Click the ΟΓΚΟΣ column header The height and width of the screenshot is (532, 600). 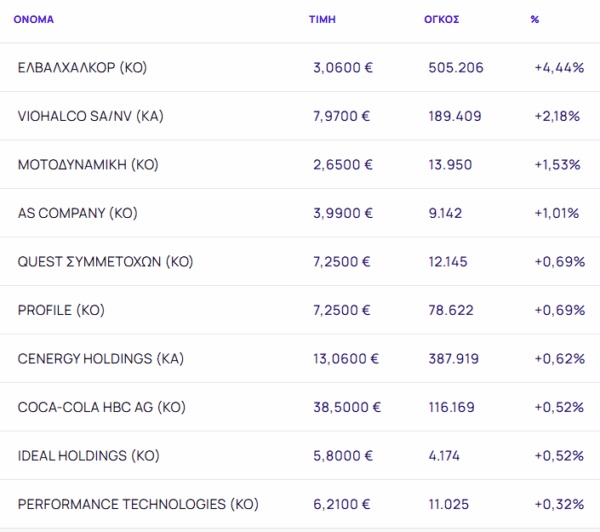pyautogui.click(x=441, y=19)
